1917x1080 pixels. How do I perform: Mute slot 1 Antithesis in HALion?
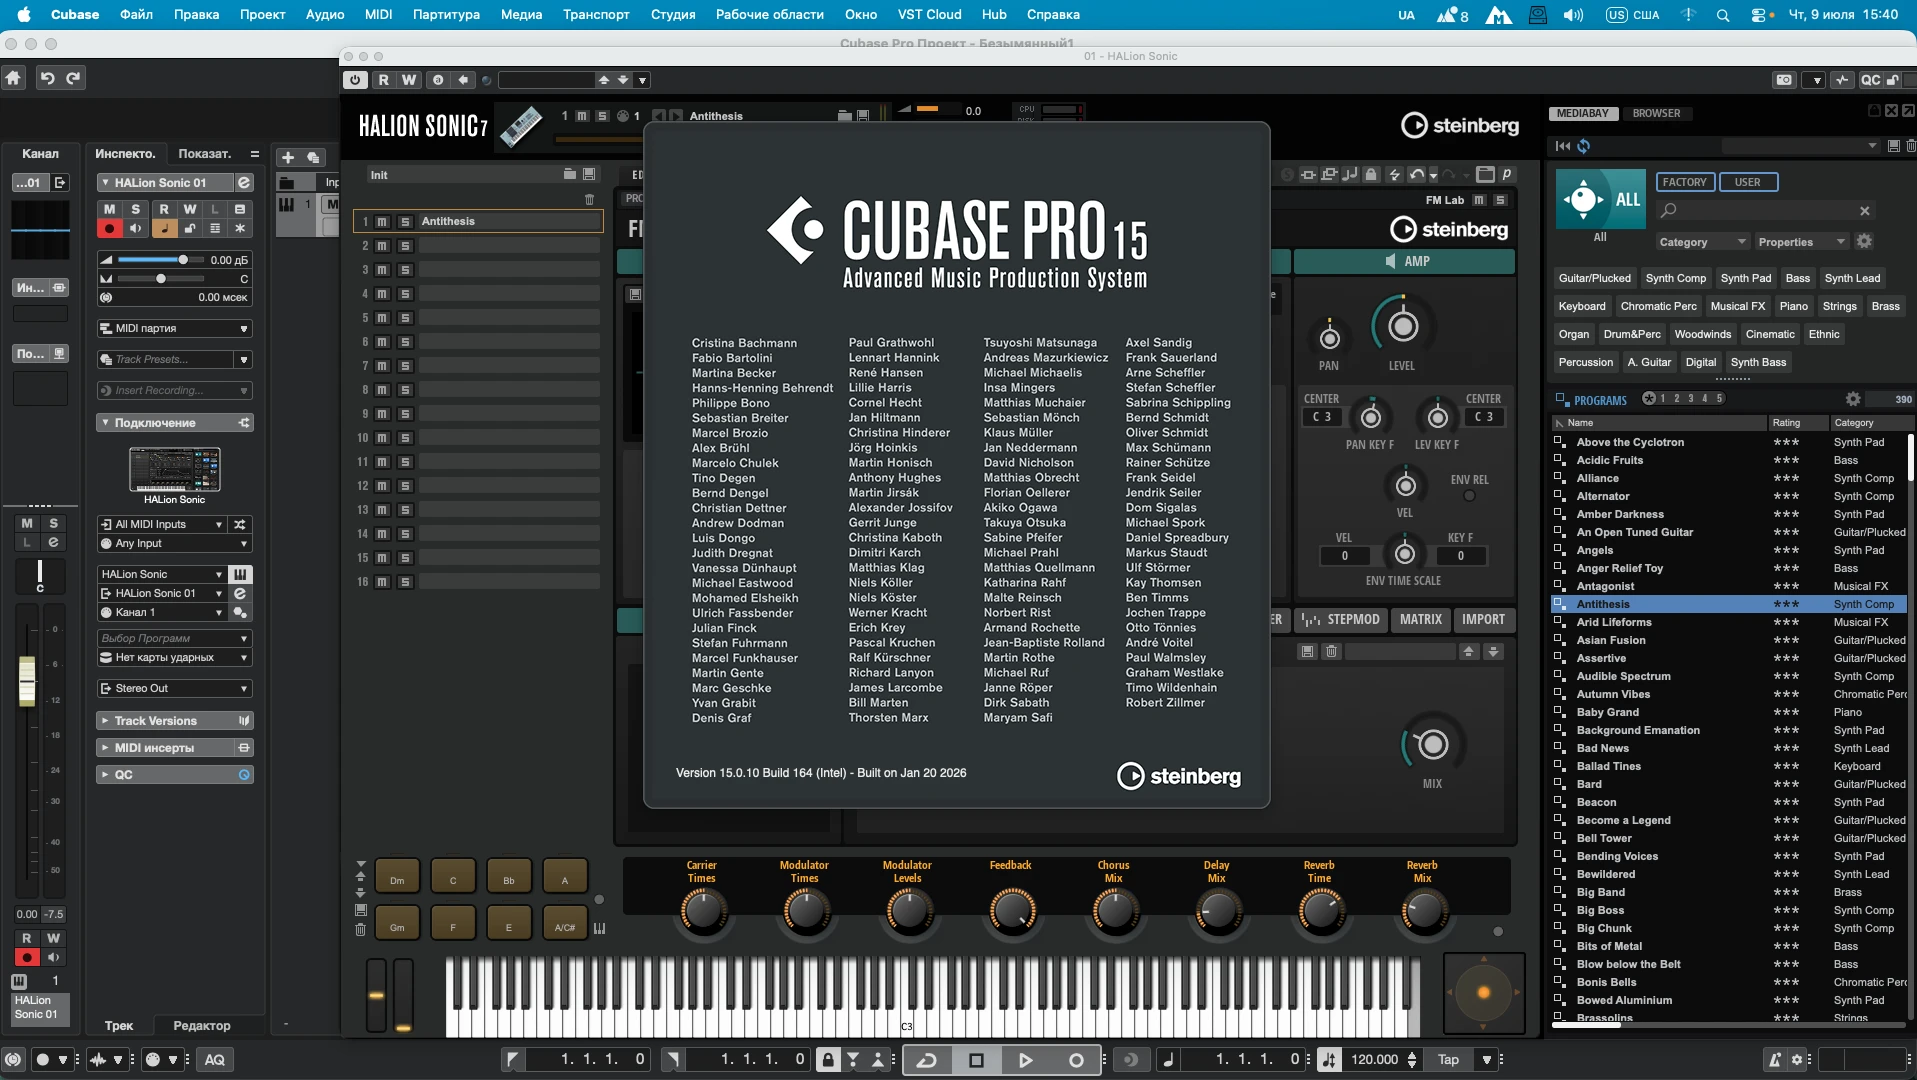click(x=382, y=222)
